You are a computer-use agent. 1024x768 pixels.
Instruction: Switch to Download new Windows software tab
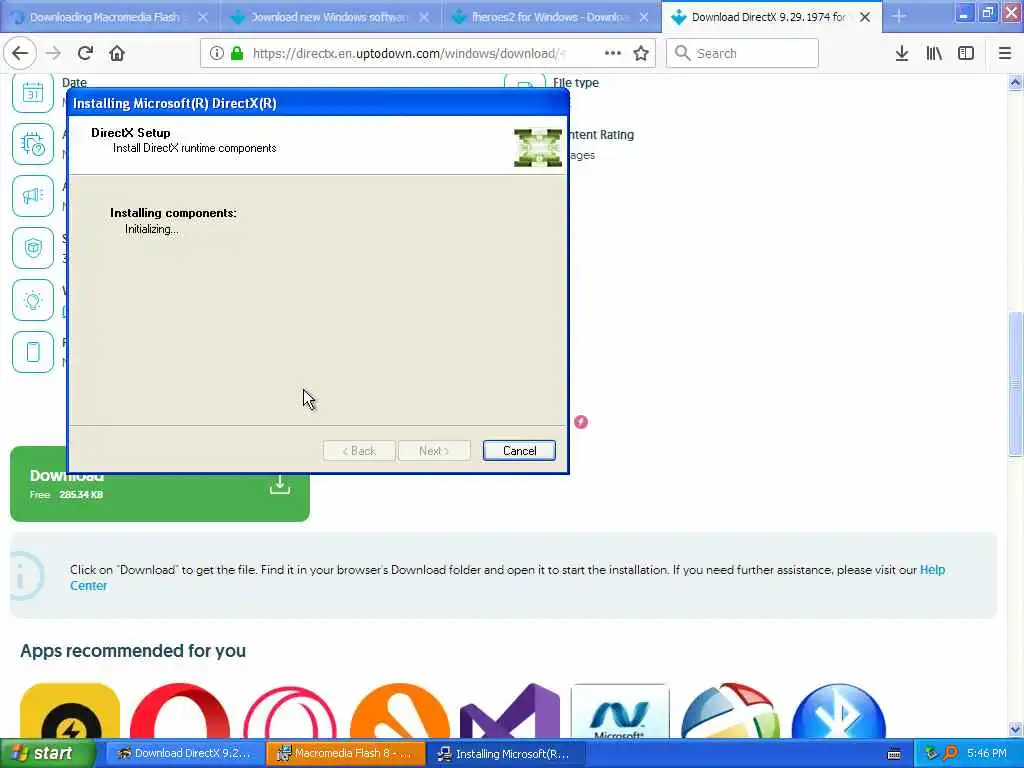point(330,17)
